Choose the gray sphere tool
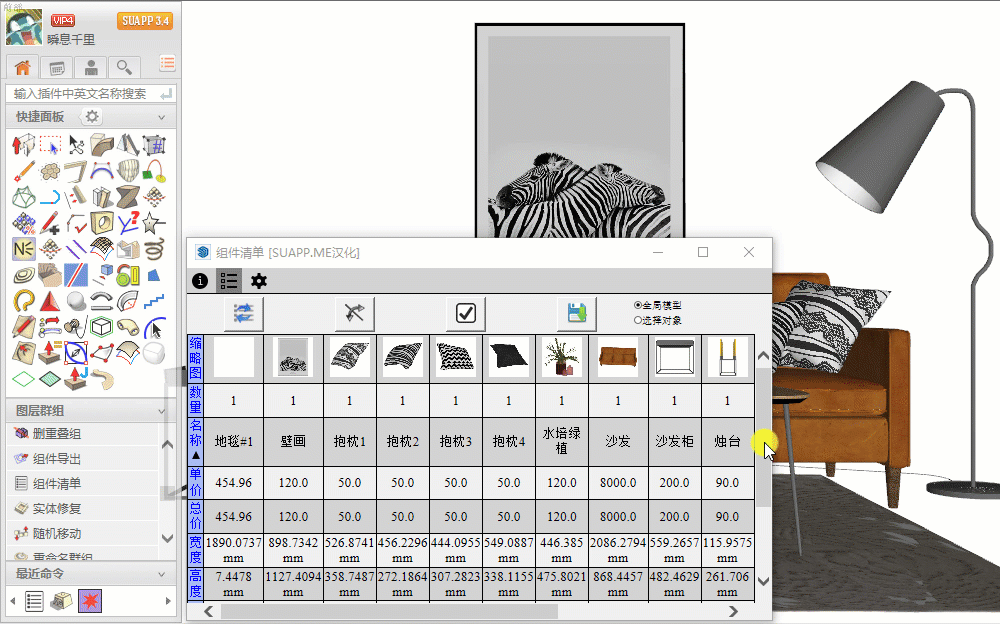The height and width of the screenshot is (624, 1000). 76,301
